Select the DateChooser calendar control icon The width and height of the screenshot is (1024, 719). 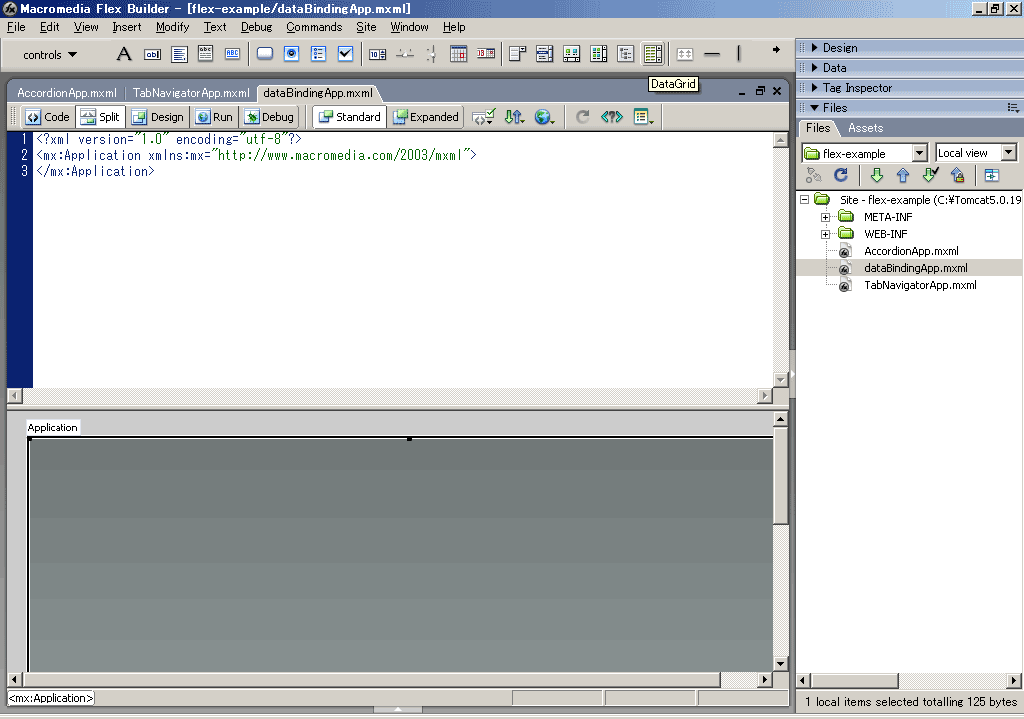click(x=458, y=54)
